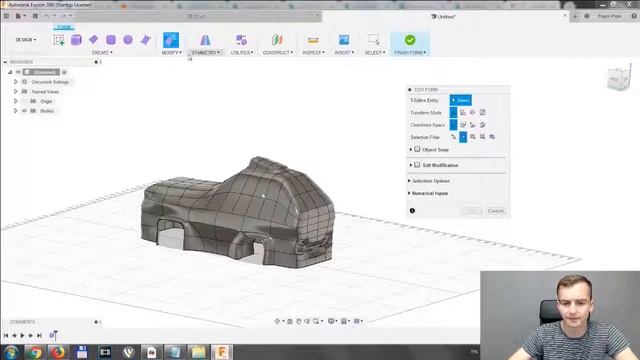Image resolution: width=640 pixels, height=360 pixels.
Task: Activate the Edit Form modify tool
Action: tap(171, 40)
